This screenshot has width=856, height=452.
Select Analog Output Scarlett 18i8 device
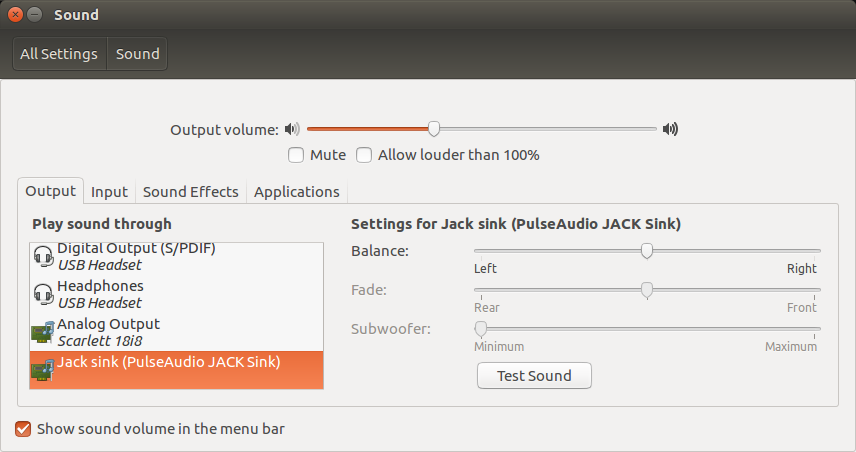pyautogui.click(x=176, y=332)
